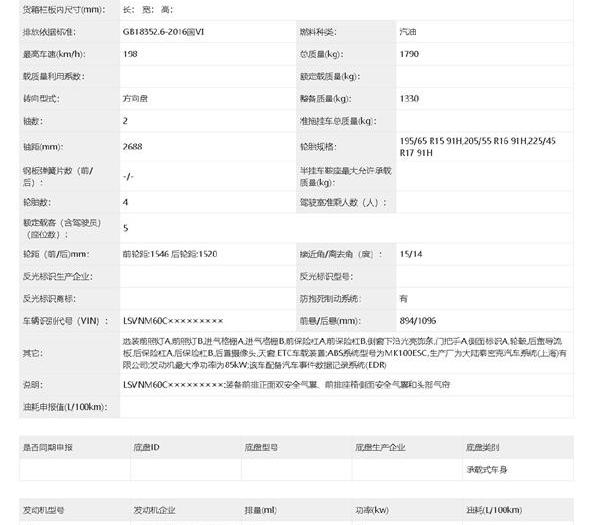Select the curb weight value 1330
The width and height of the screenshot is (600, 525).
click(x=409, y=99)
